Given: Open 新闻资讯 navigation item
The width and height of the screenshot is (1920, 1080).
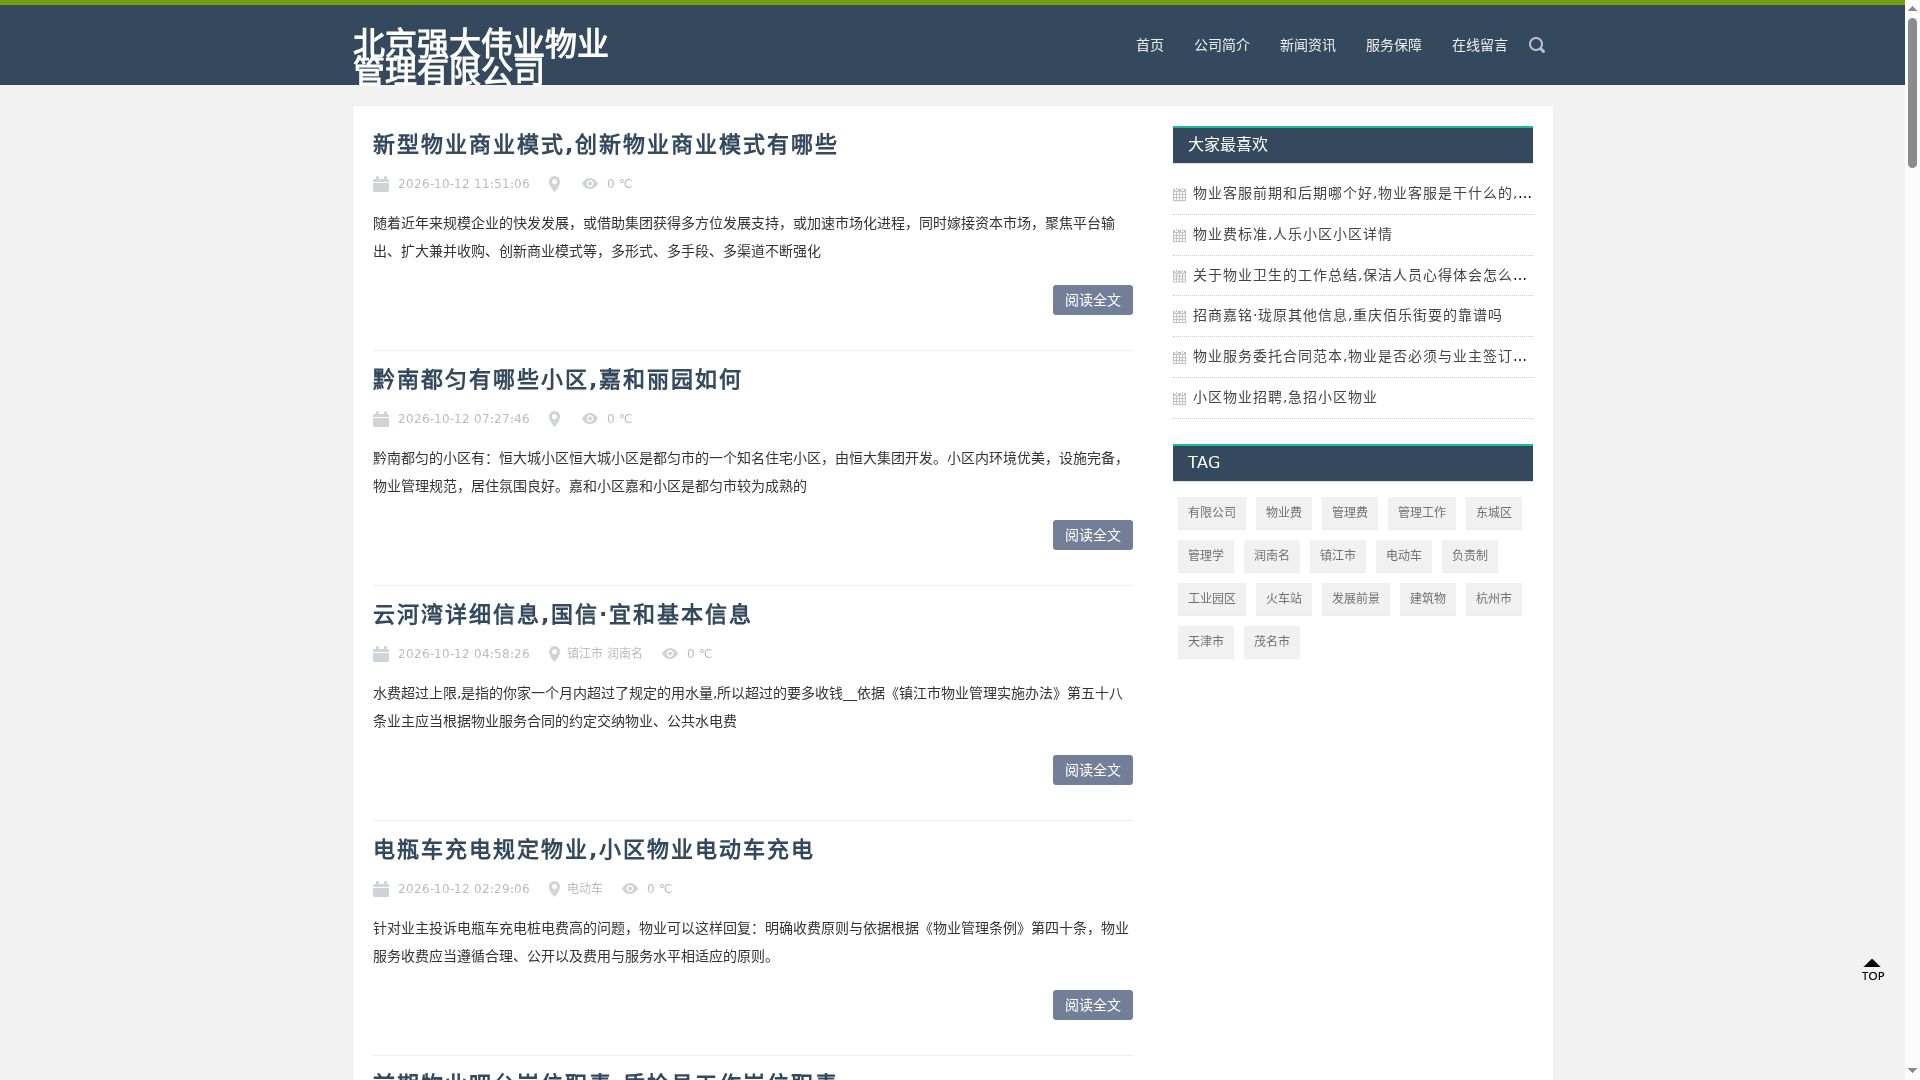Looking at the screenshot, I should click(1308, 45).
